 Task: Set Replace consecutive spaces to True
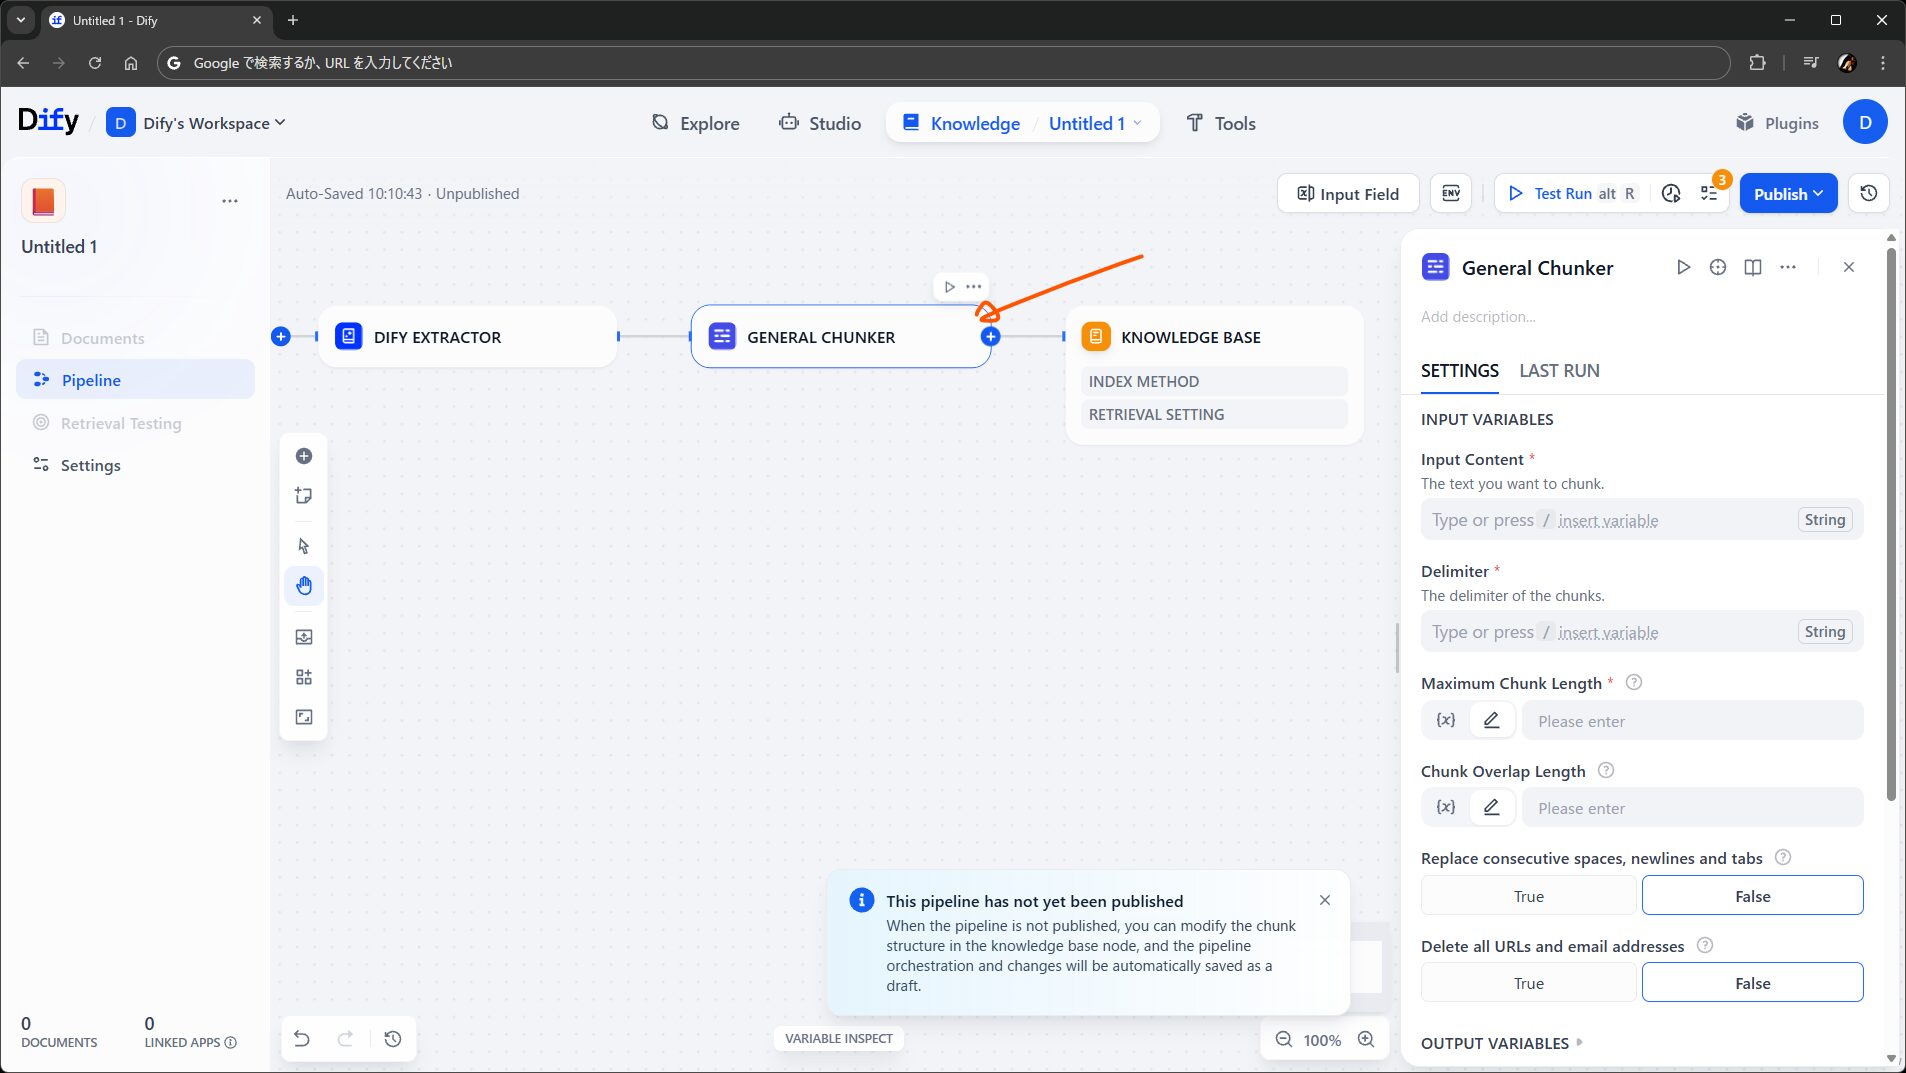point(1528,896)
